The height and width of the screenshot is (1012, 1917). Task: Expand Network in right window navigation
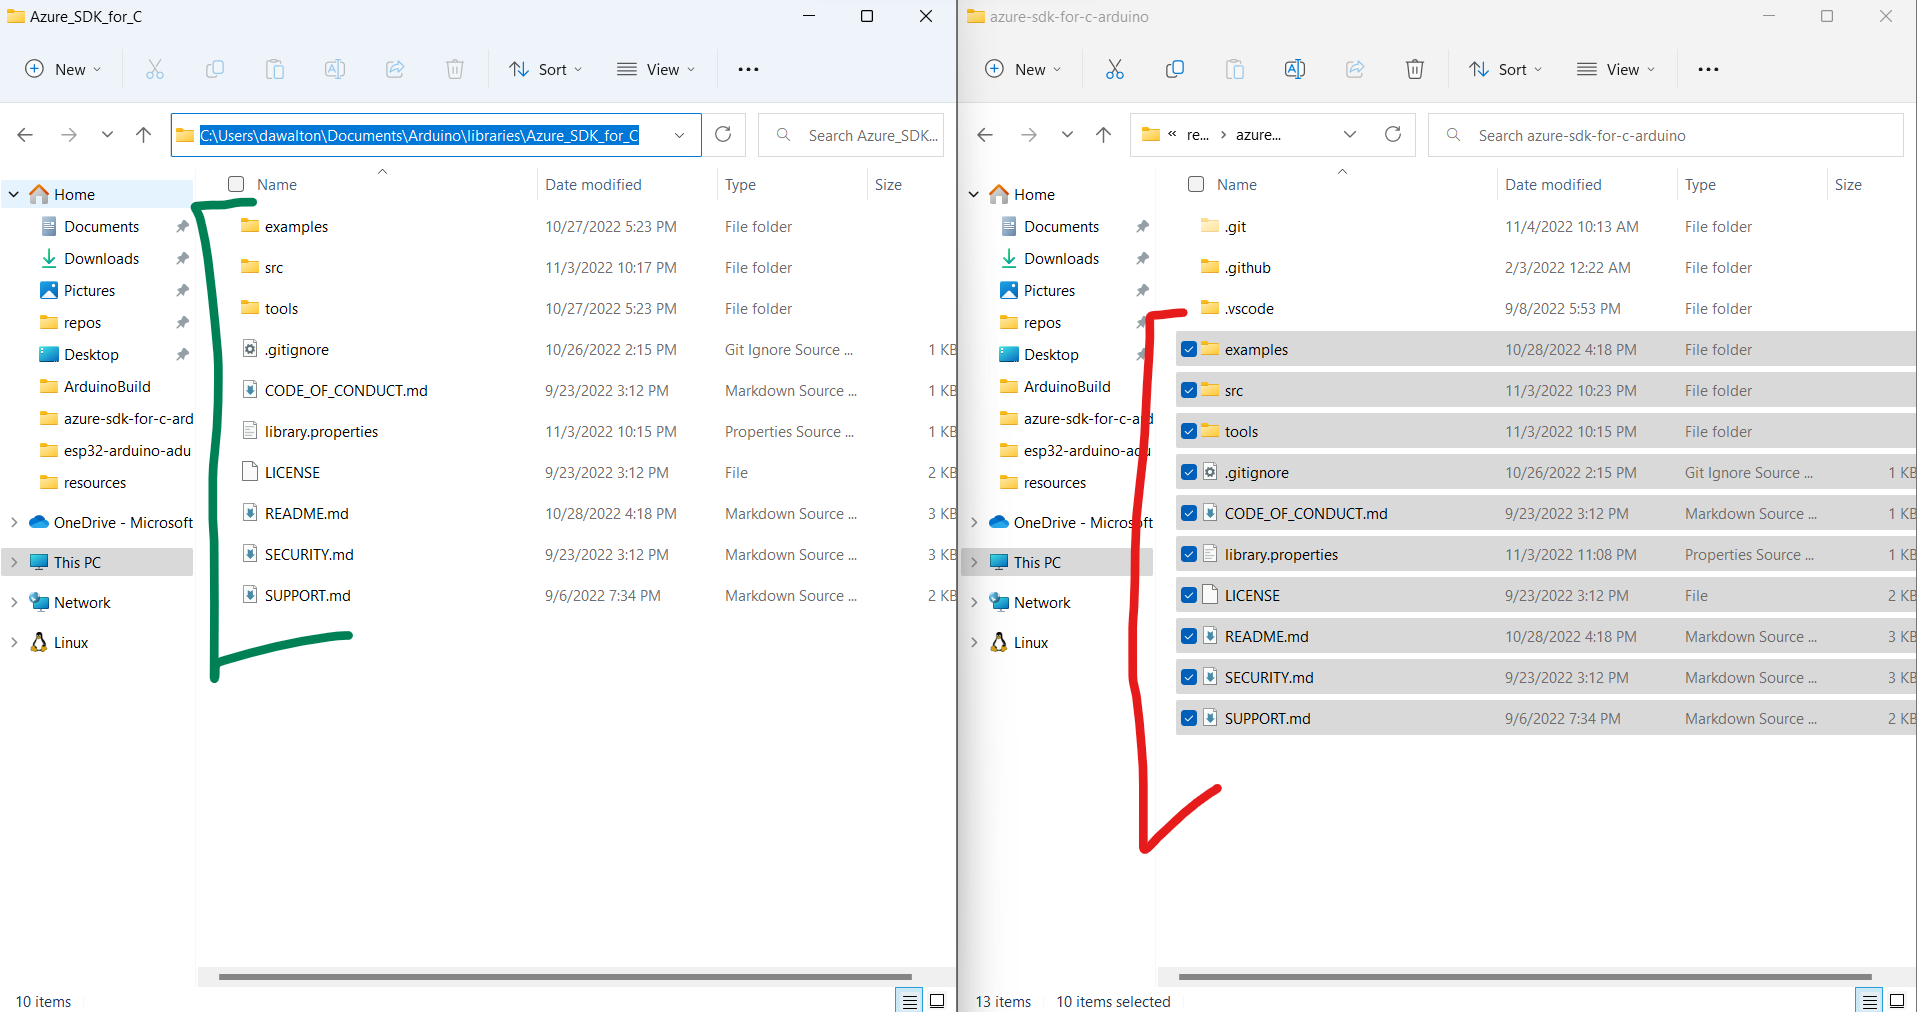[x=974, y=602]
